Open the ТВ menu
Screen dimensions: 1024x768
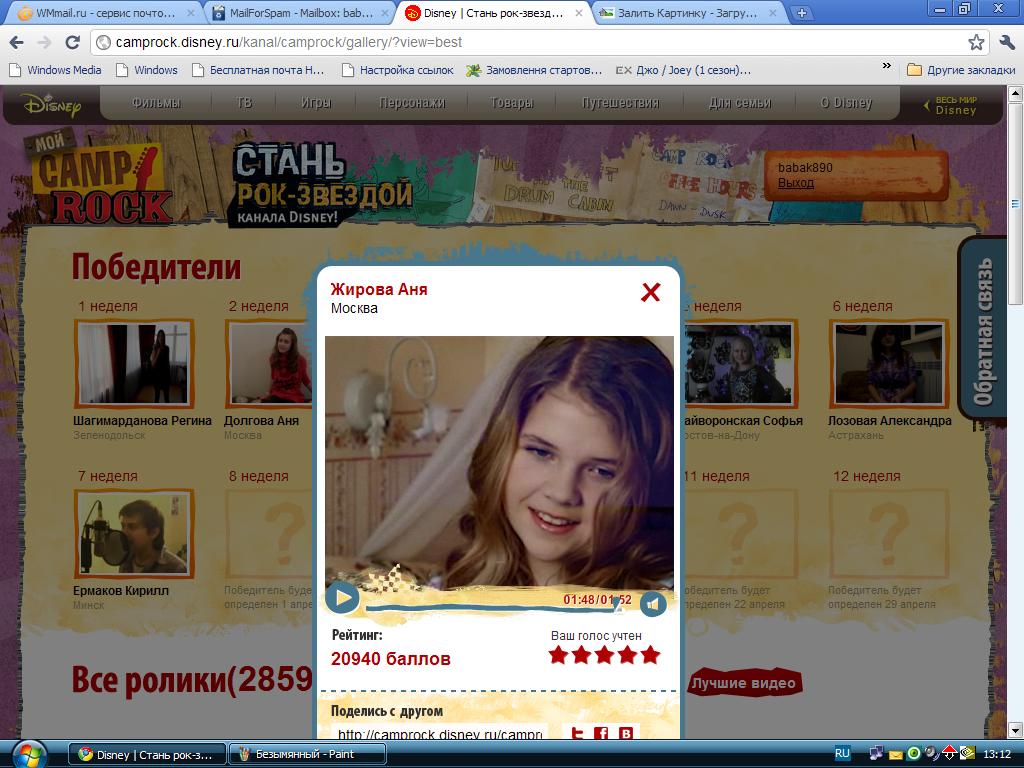click(244, 103)
